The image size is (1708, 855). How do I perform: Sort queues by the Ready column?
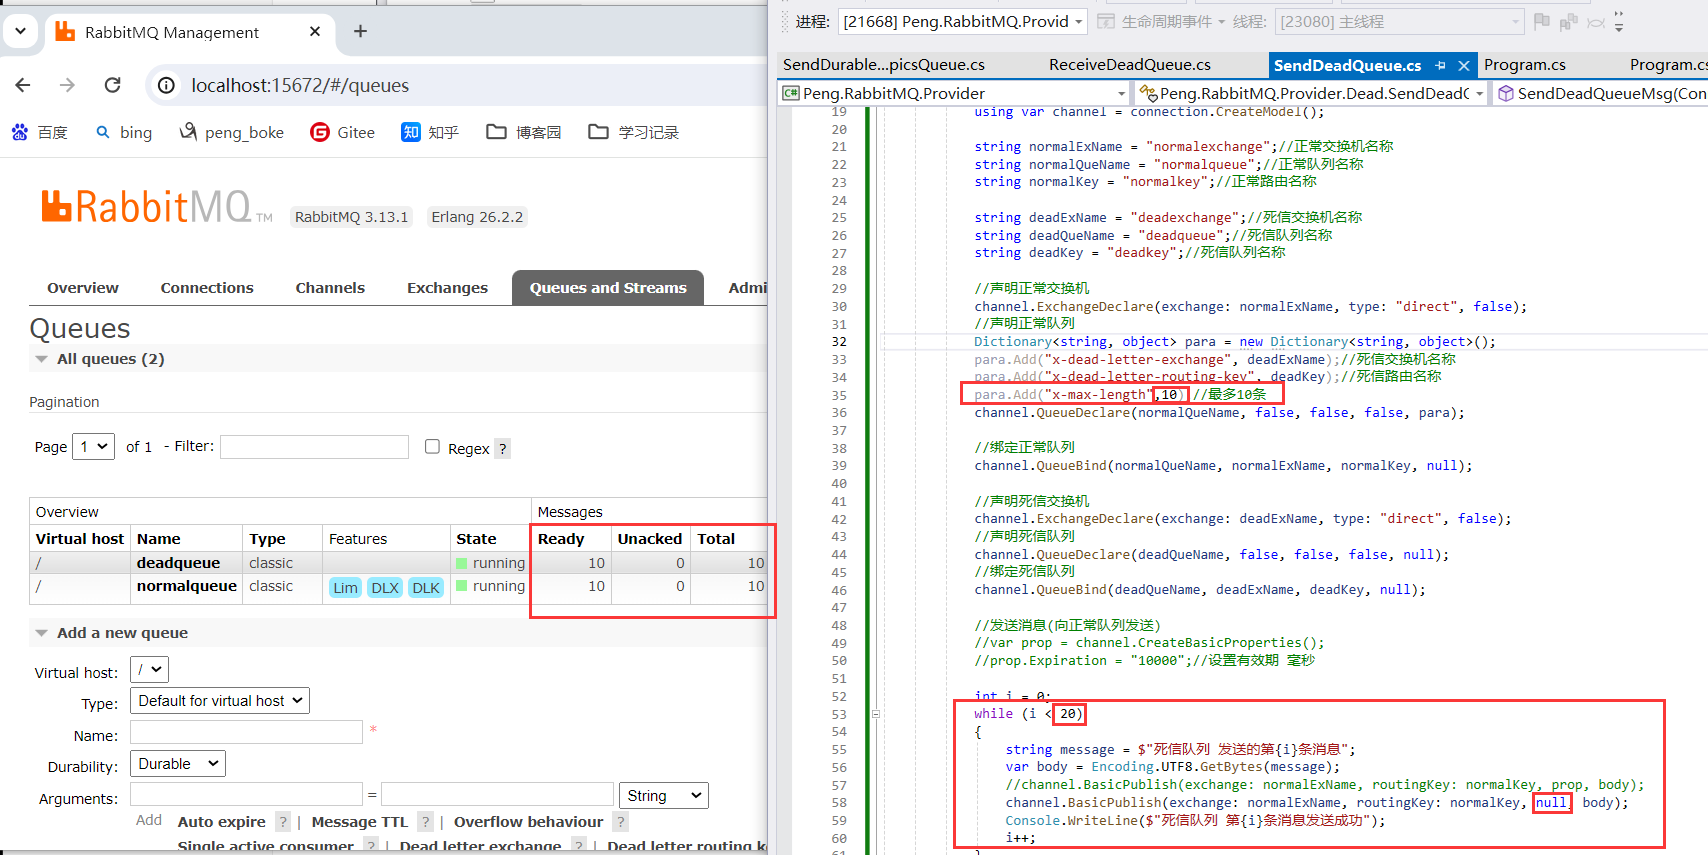click(x=561, y=539)
